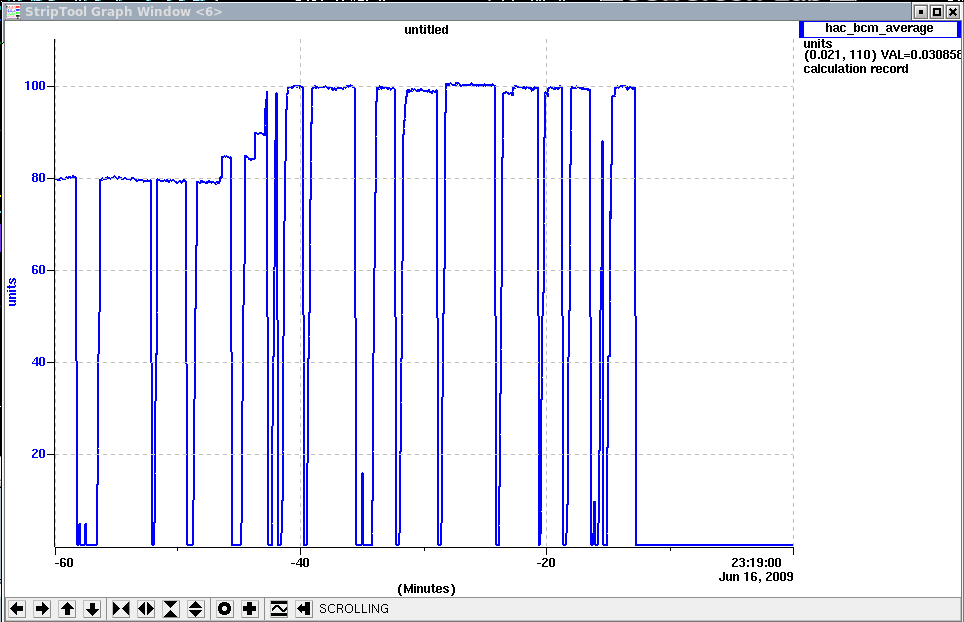The width and height of the screenshot is (964, 622).
Task: Maximize the StripTool Graph Window
Action: (937, 12)
